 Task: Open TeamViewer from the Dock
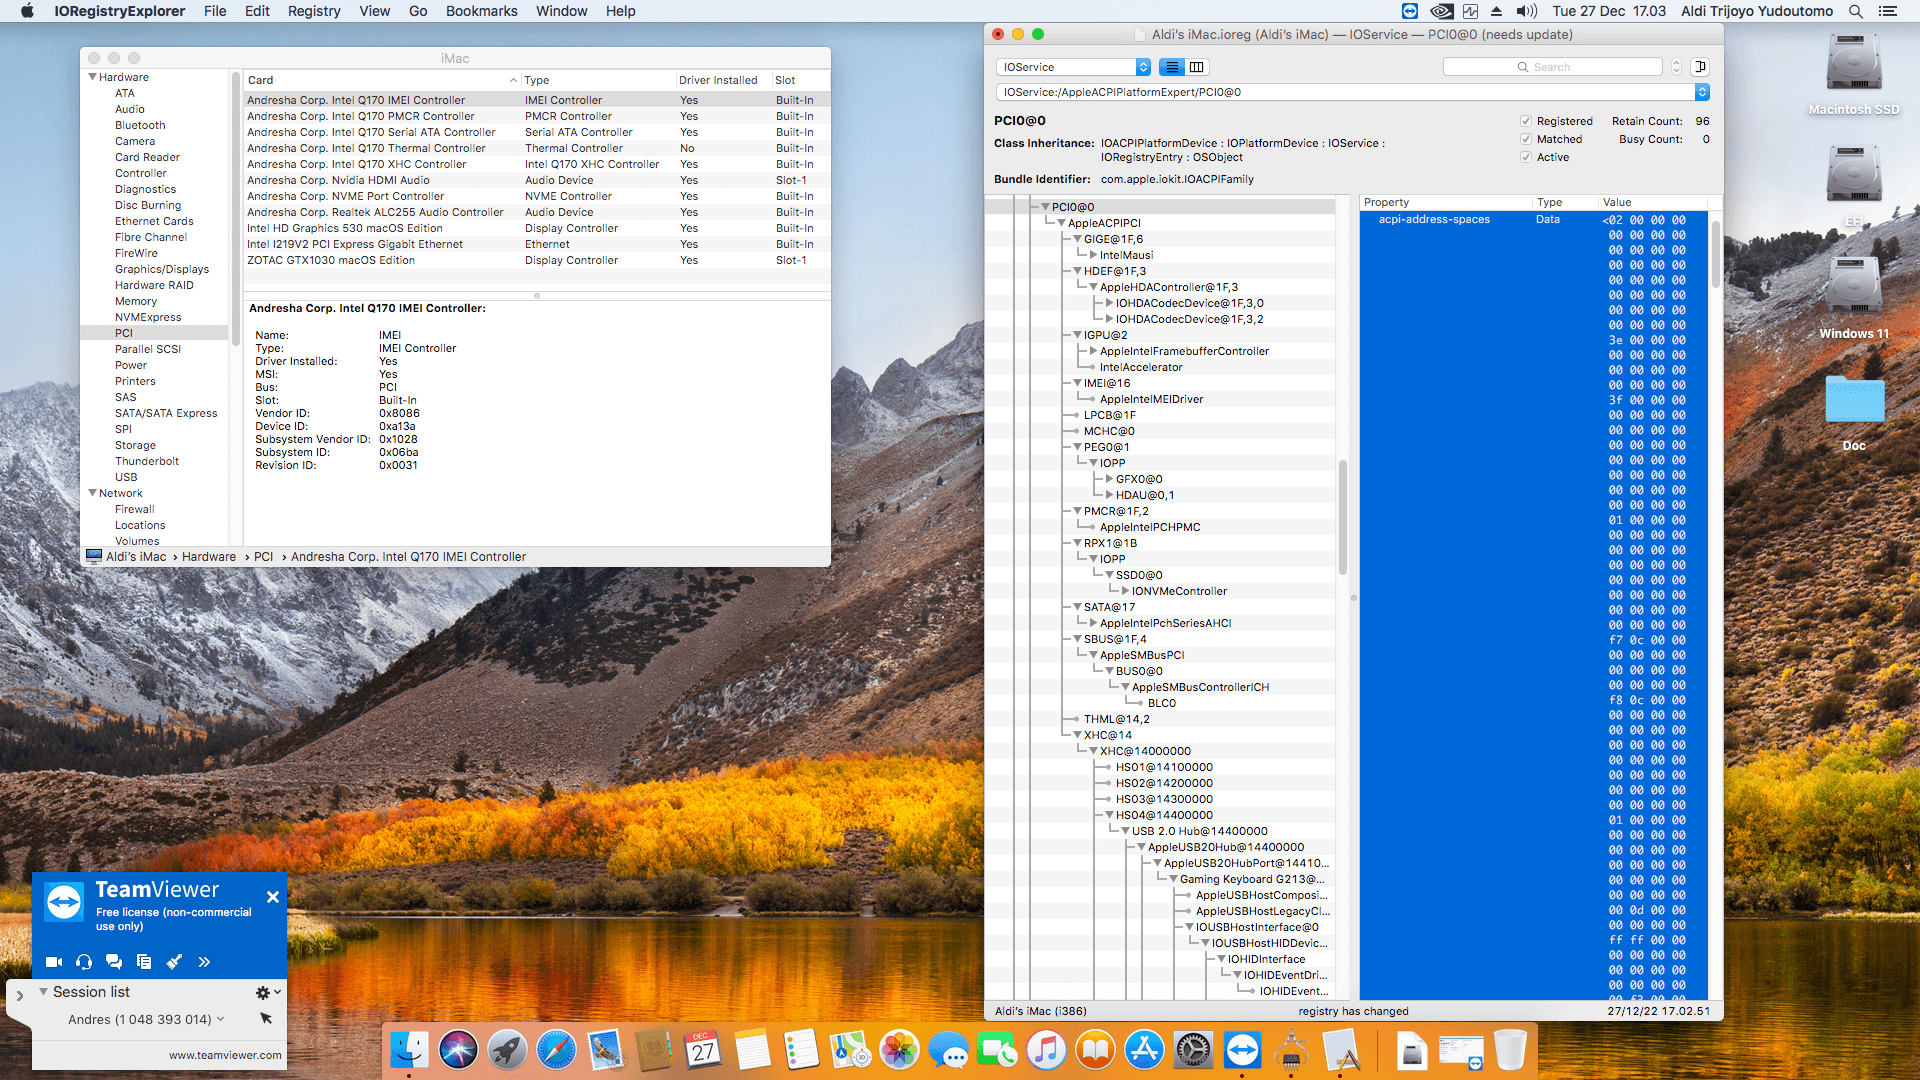[1242, 1050]
